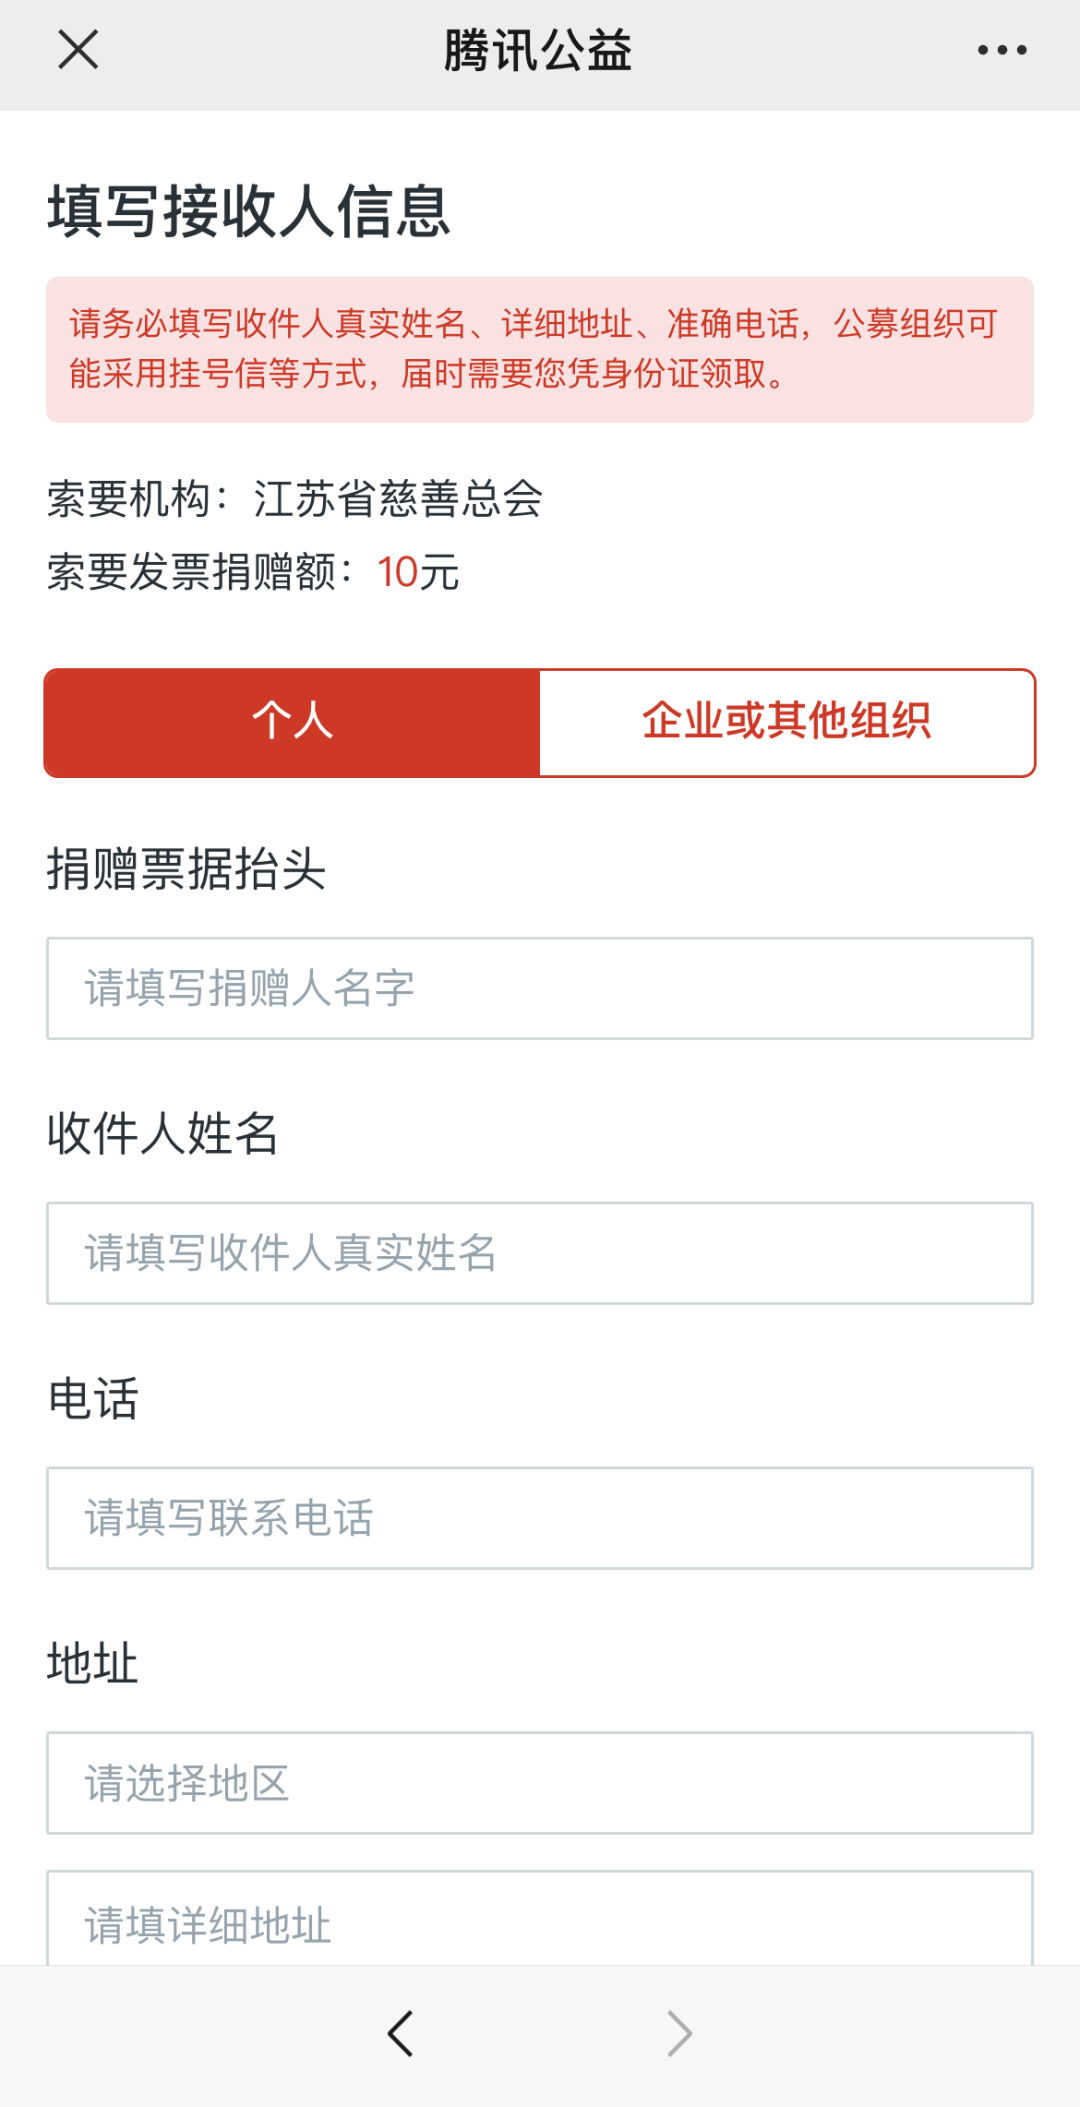
Task: Click the 请填写联系电话 phone field
Action: click(540, 1518)
